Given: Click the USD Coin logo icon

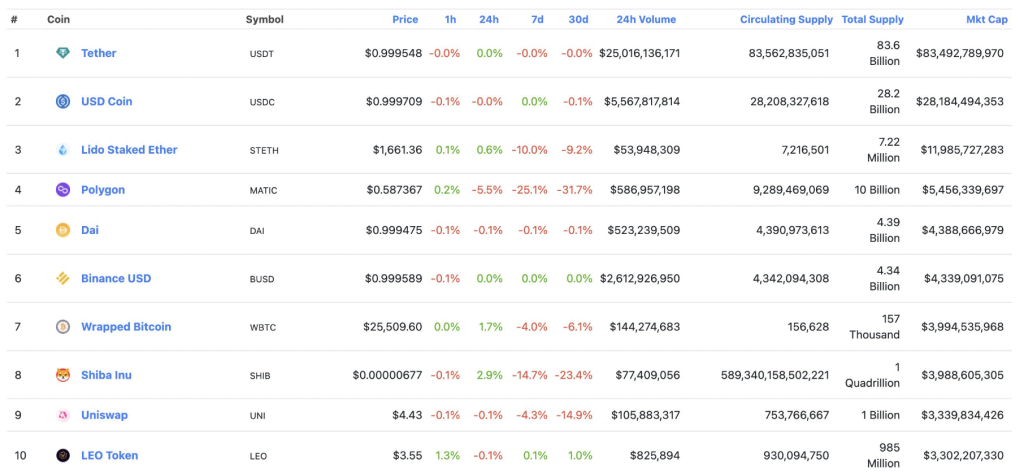Looking at the screenshot, I should point(63,101).
